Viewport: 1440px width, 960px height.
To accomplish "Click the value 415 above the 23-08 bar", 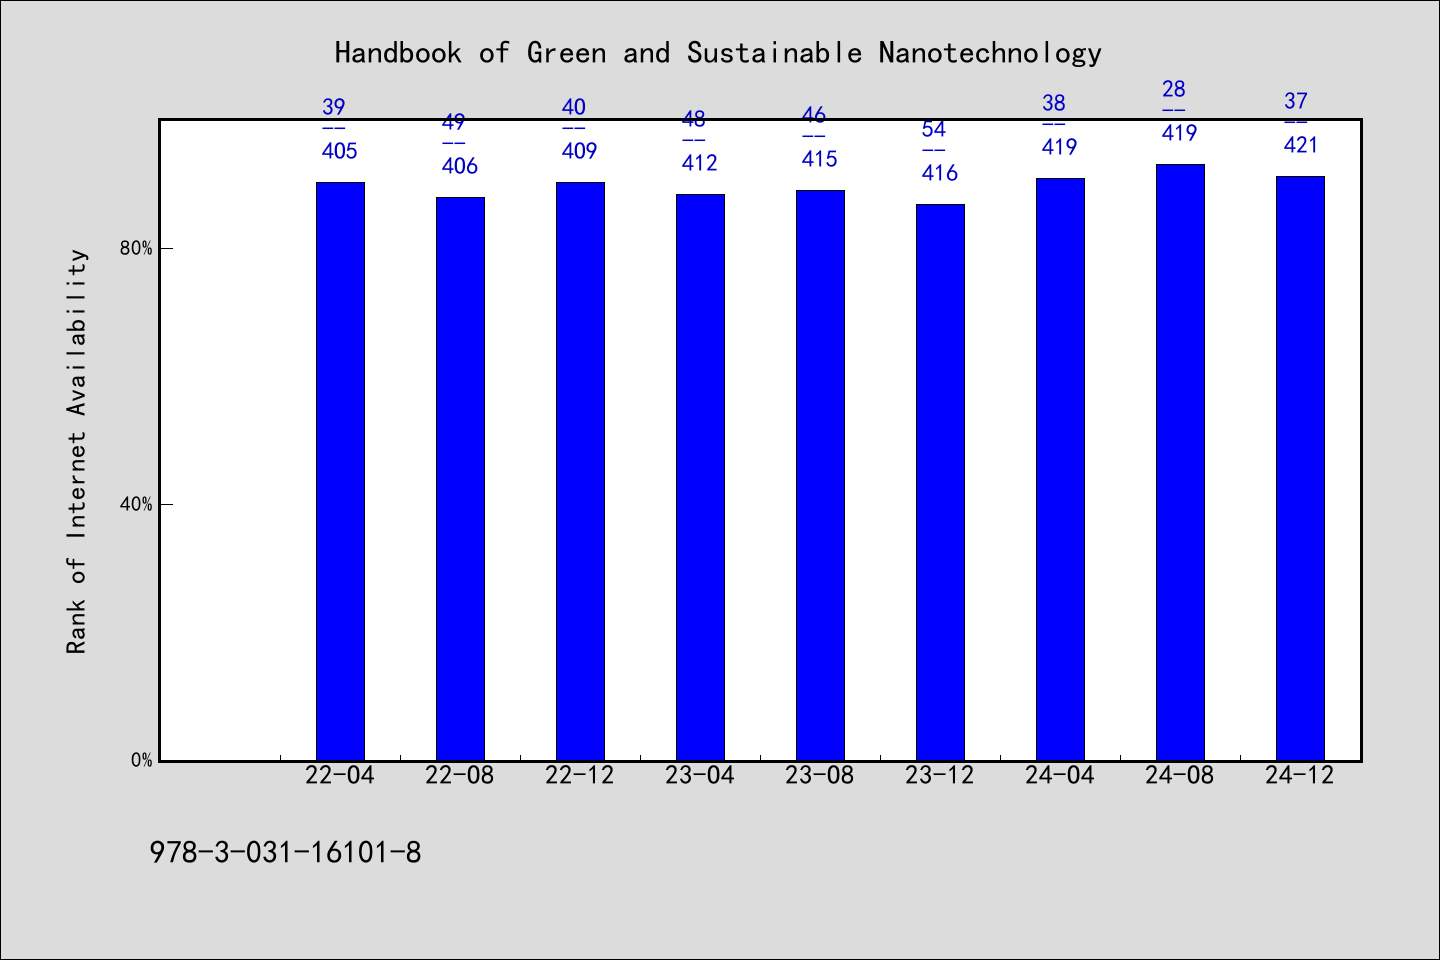I will pyautogui.click(x=820, y=159).
